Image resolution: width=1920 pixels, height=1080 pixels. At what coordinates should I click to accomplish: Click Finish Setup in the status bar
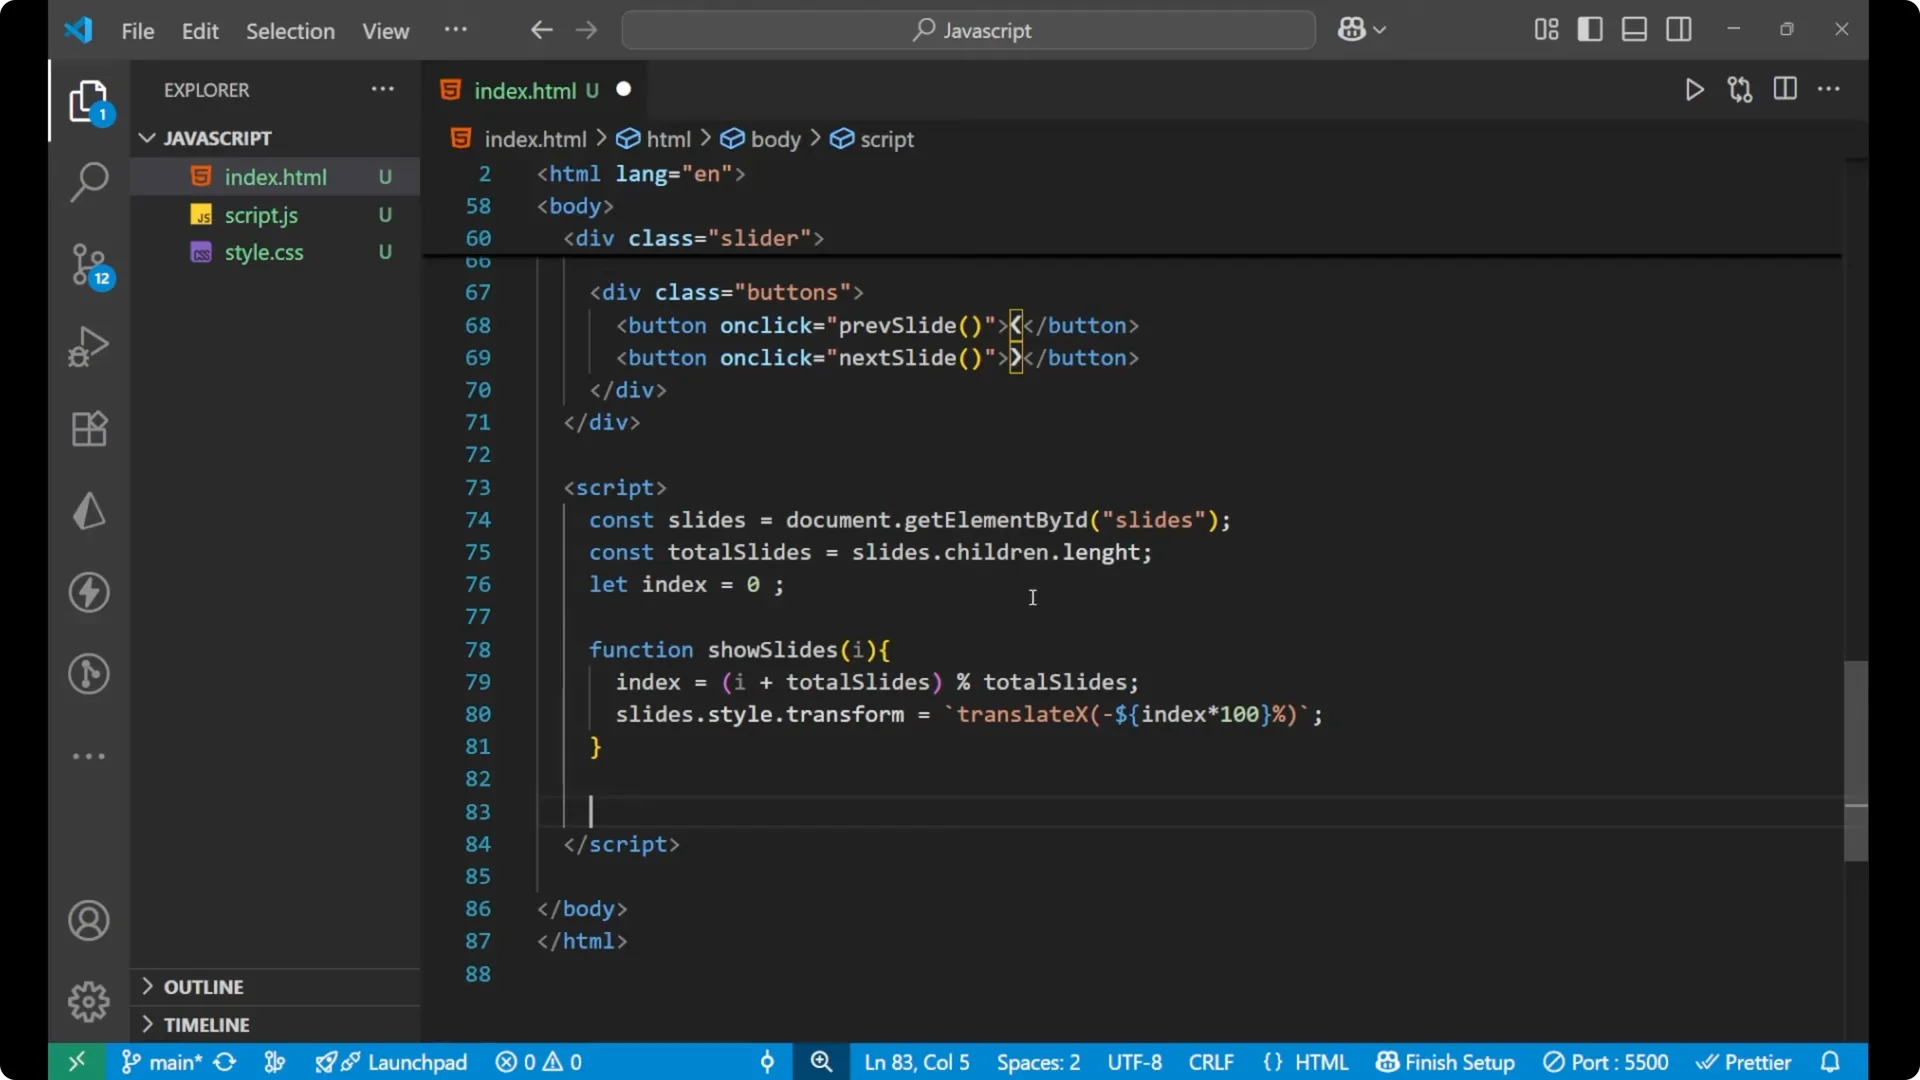click(1445, 1062)
